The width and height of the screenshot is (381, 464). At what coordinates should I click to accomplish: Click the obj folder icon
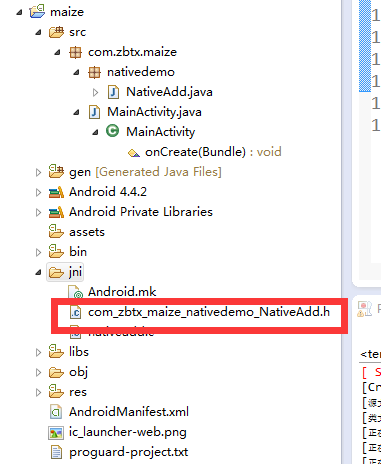pyautogui.click(x=56, y=373)
